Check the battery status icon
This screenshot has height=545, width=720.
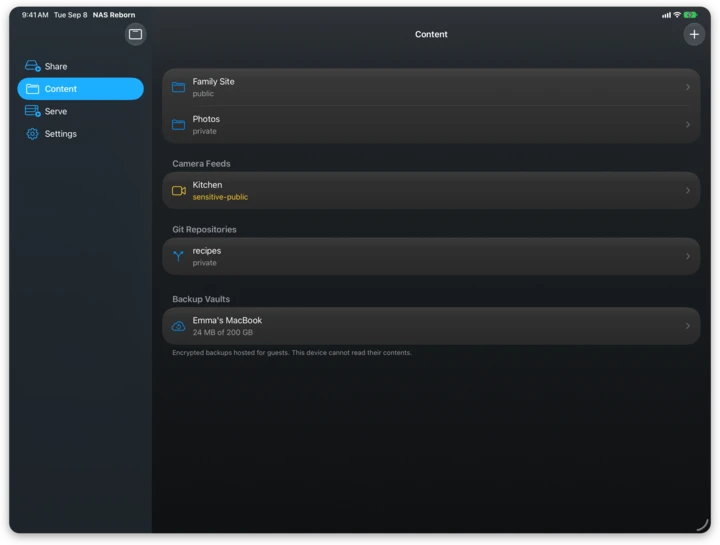coord(690,15)
